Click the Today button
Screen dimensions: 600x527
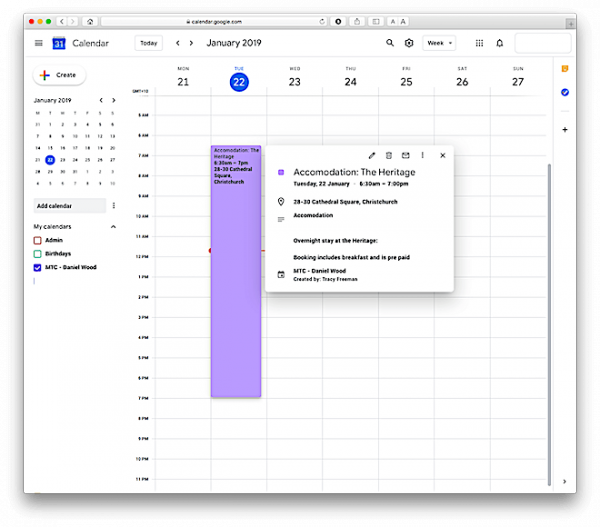click(148, 43)
